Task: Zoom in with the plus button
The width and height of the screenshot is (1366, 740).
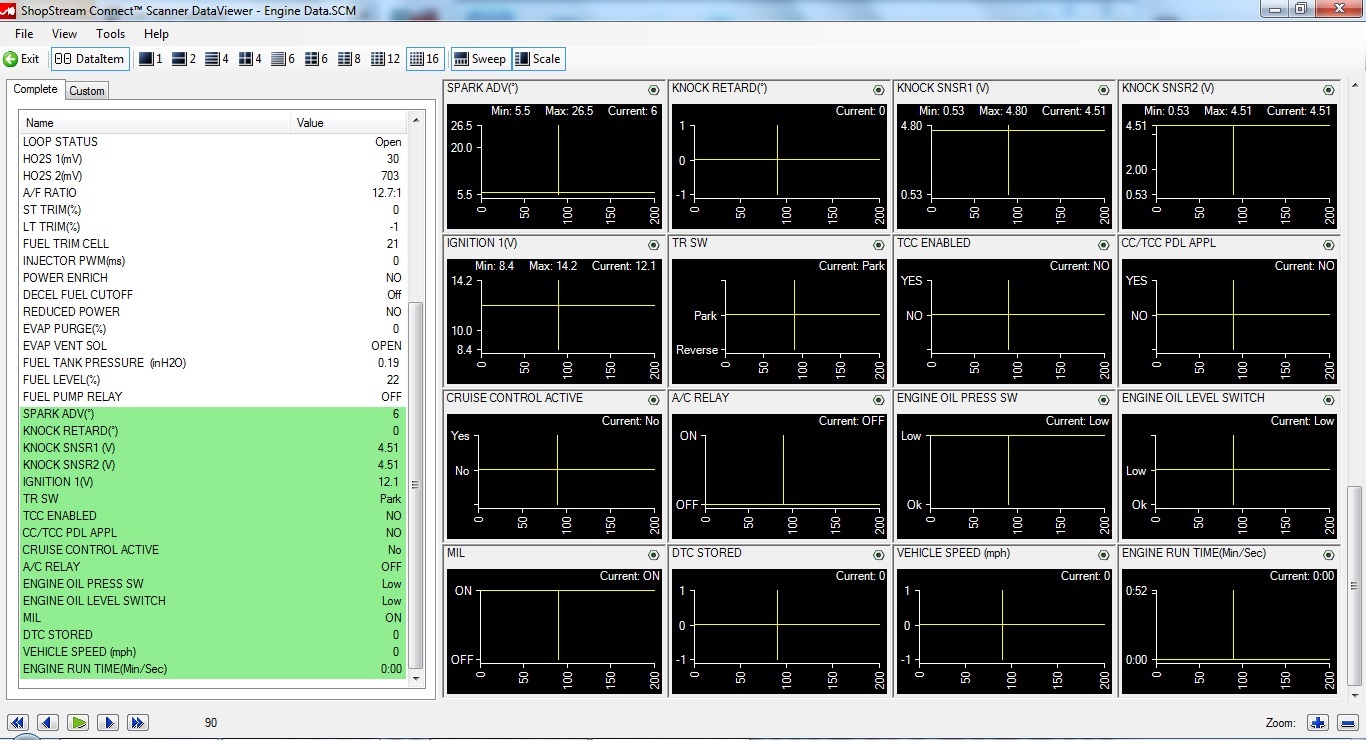Action: click(1317, 723)
